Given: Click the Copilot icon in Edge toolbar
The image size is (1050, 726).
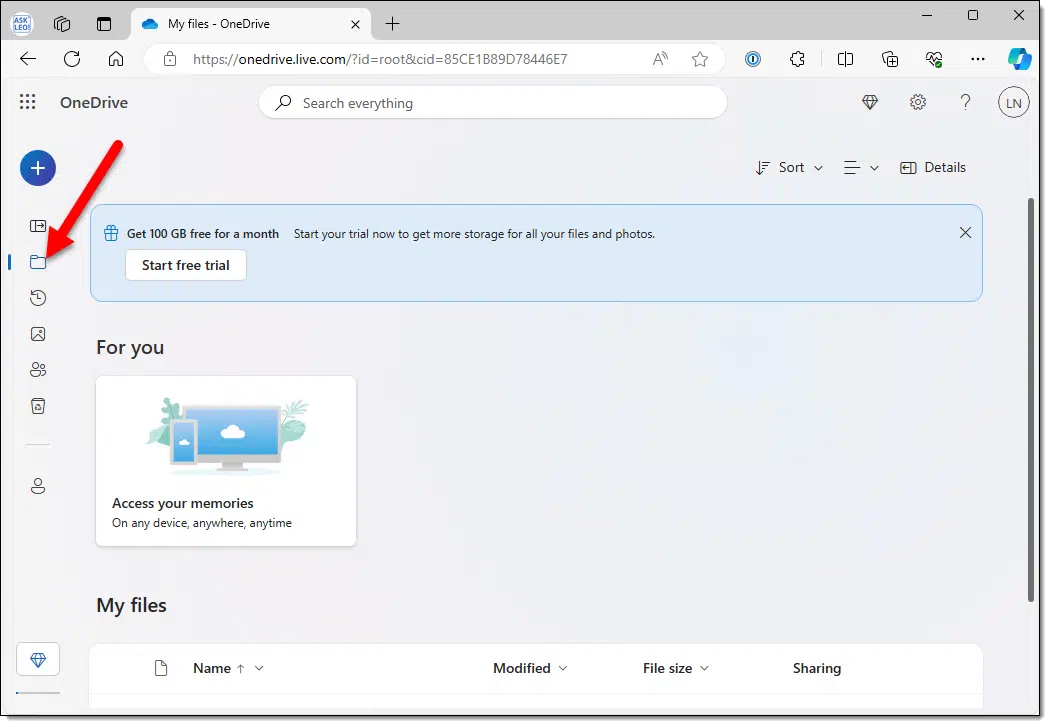Looking at the screenshot, I should pyautogui.click(x=1019, y=59).
